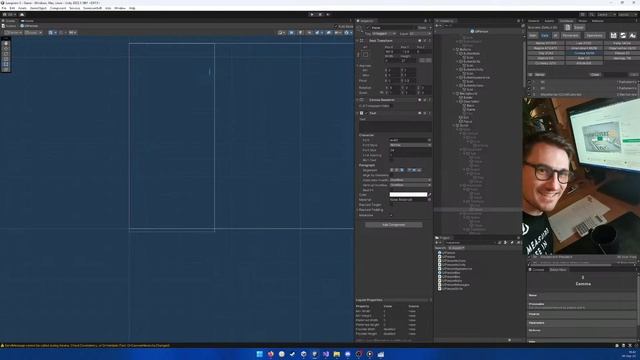Click the Text content input box
This screenshot has width=640, height=360.
(x=395, y=126)
